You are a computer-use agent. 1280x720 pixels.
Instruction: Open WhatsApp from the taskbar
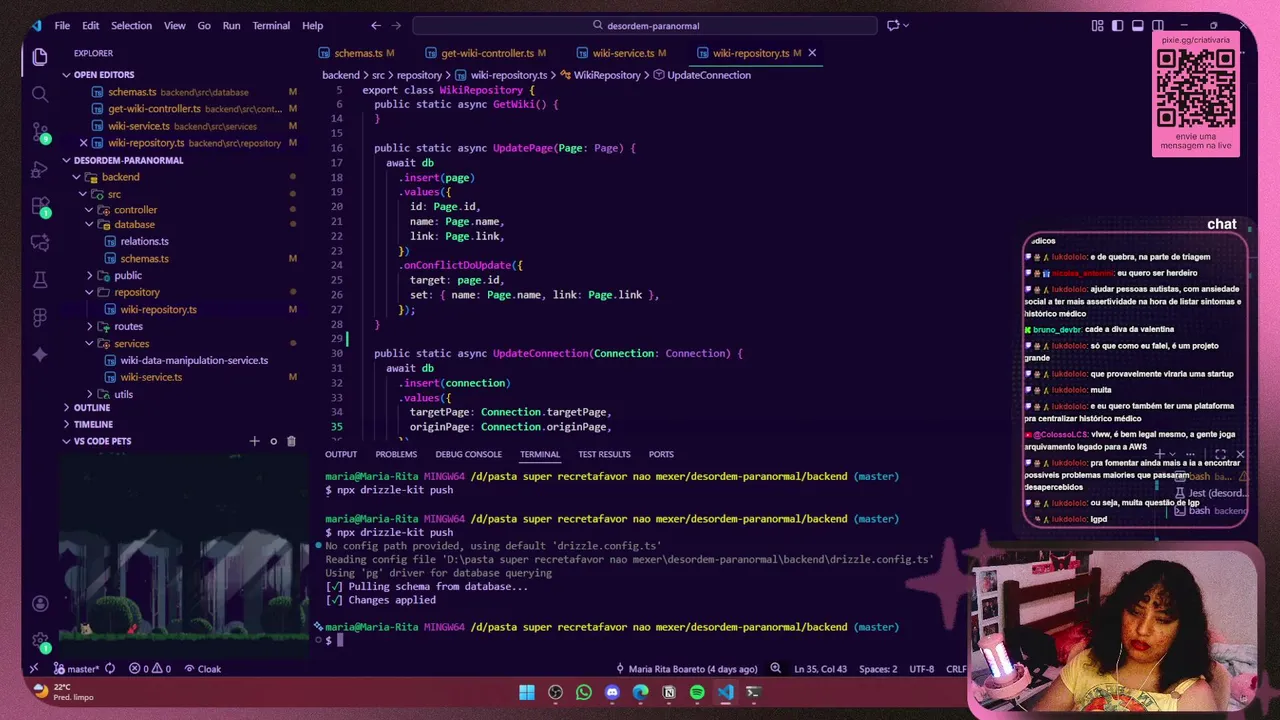584,692
